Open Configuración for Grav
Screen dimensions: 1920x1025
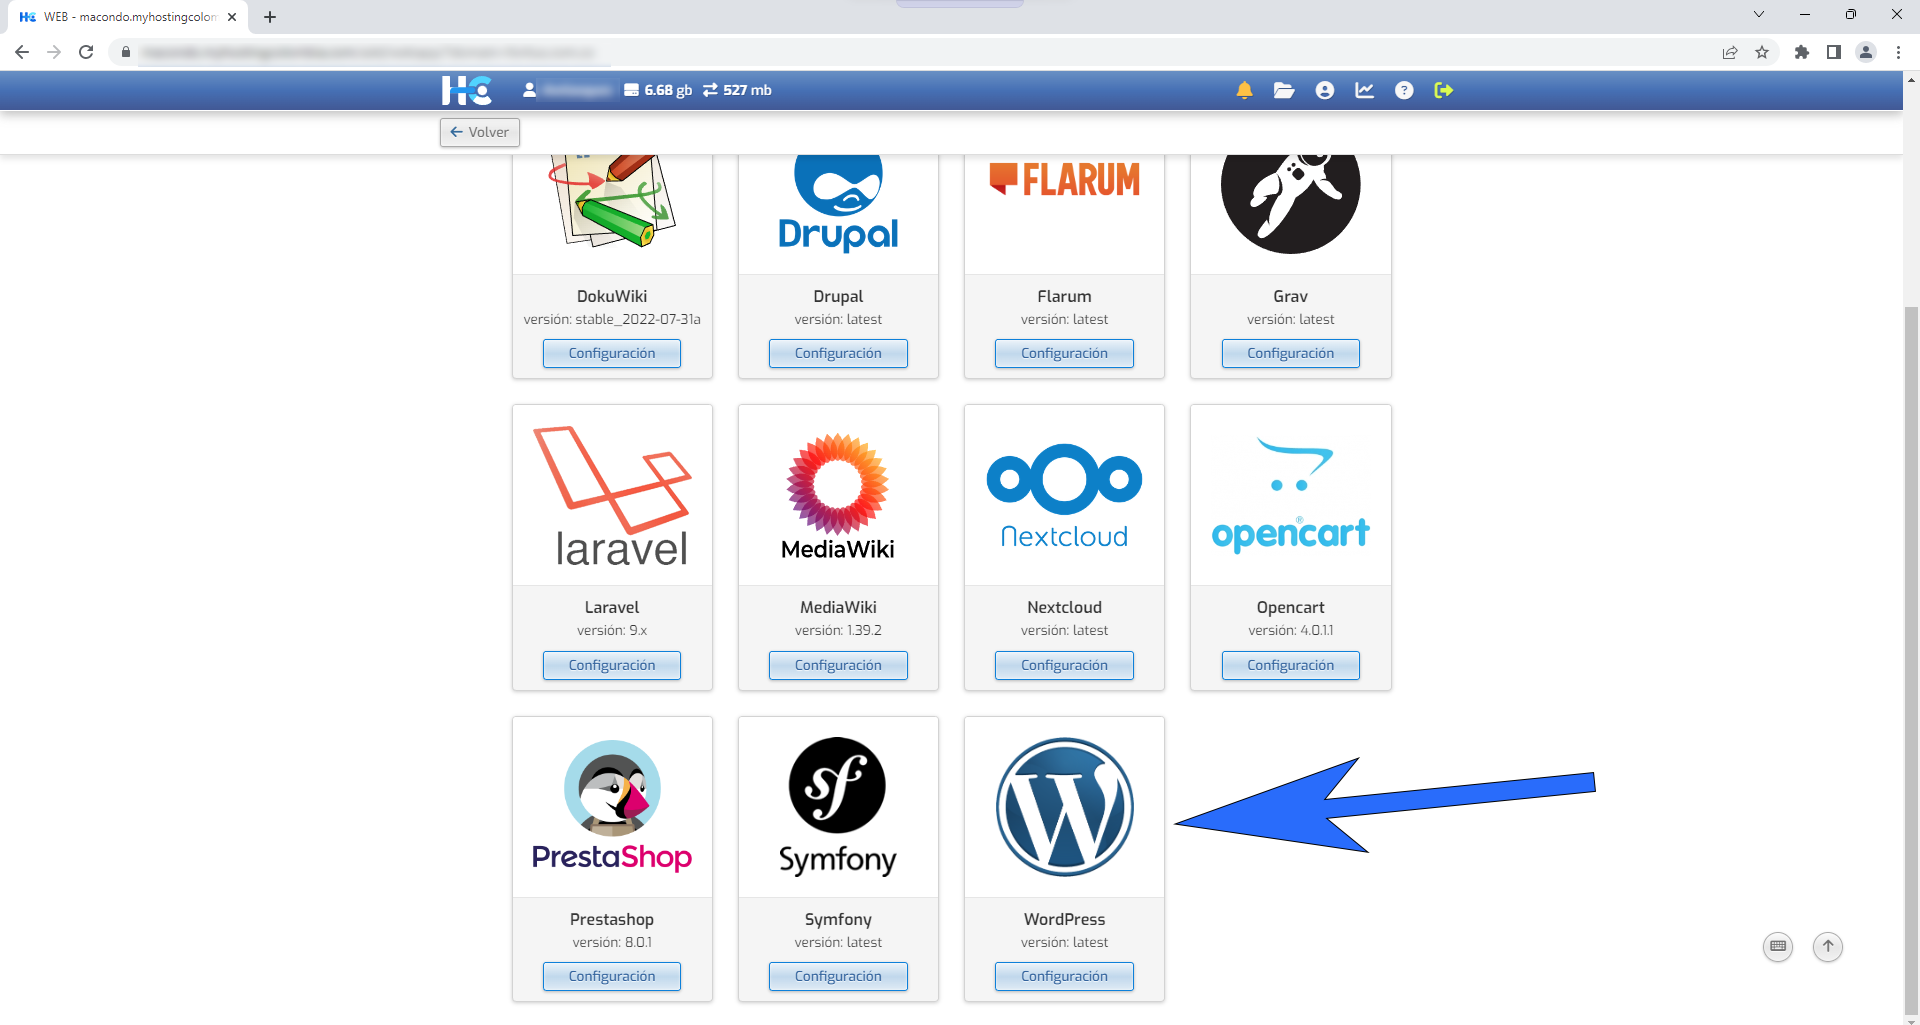click(1290, 353)
